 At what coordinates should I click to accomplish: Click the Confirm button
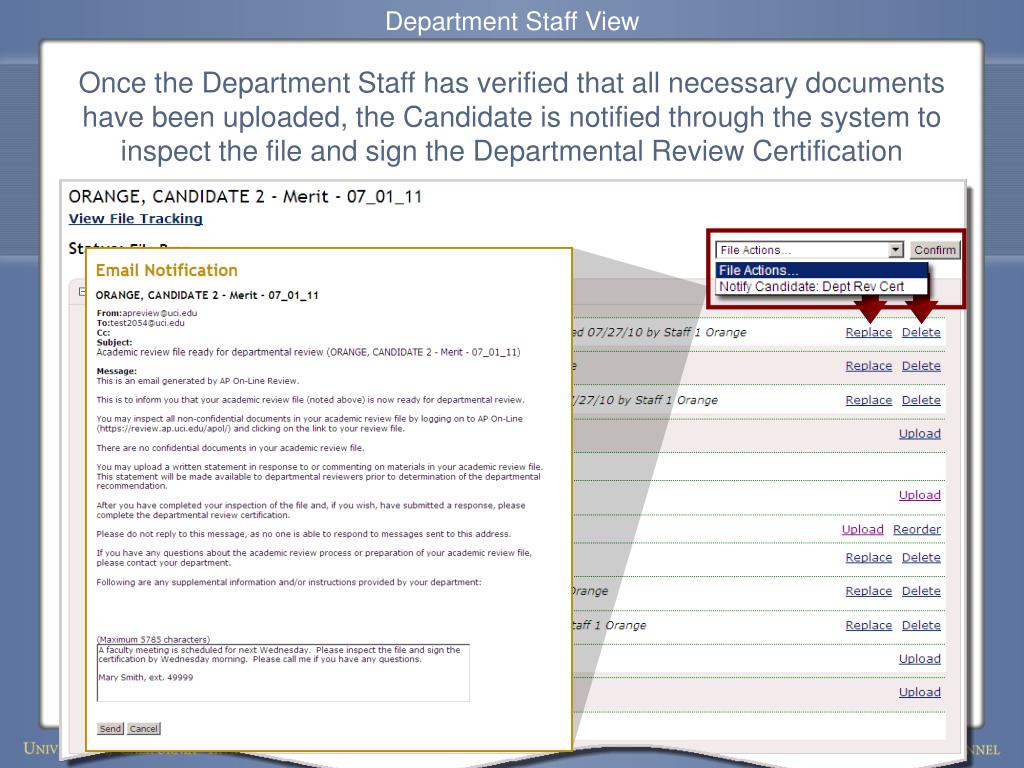935,250
